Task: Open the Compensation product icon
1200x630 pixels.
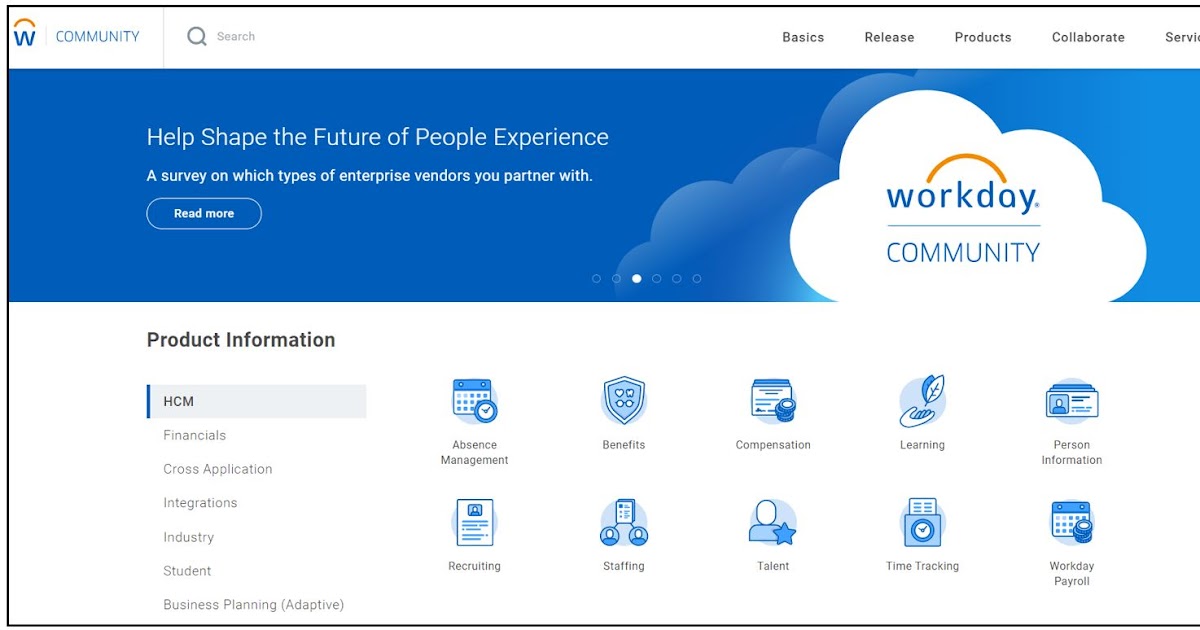Action: 772,400
